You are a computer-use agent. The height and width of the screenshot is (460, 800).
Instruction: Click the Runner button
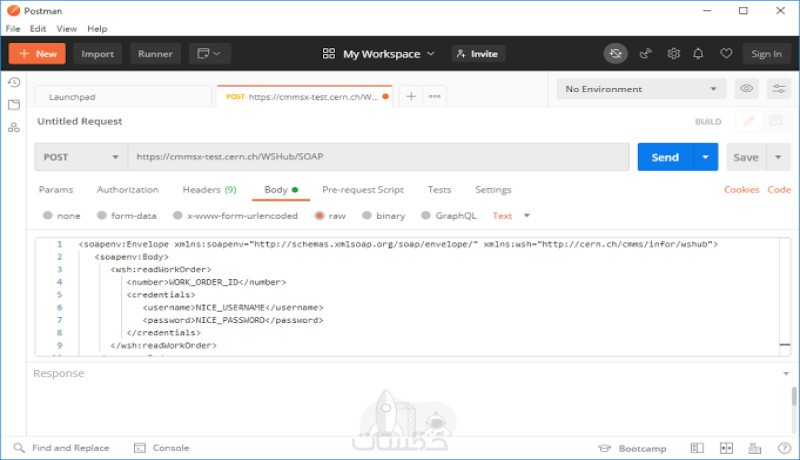coord(155,54)
